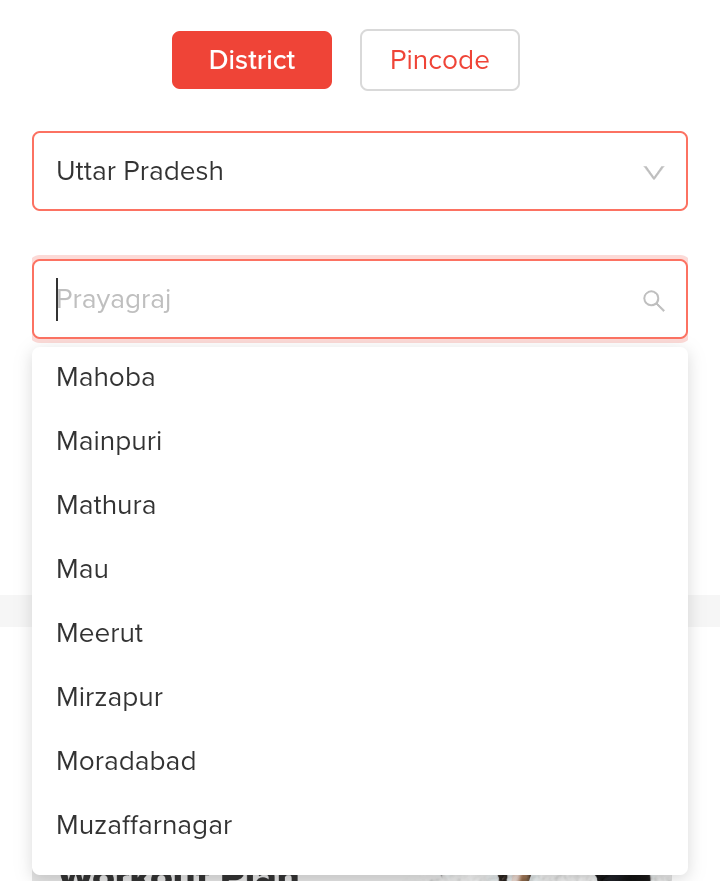Click the selected Uttar Pradesh value text
The width and height of the screenshot is (720, 881).
tap(140, 171)
